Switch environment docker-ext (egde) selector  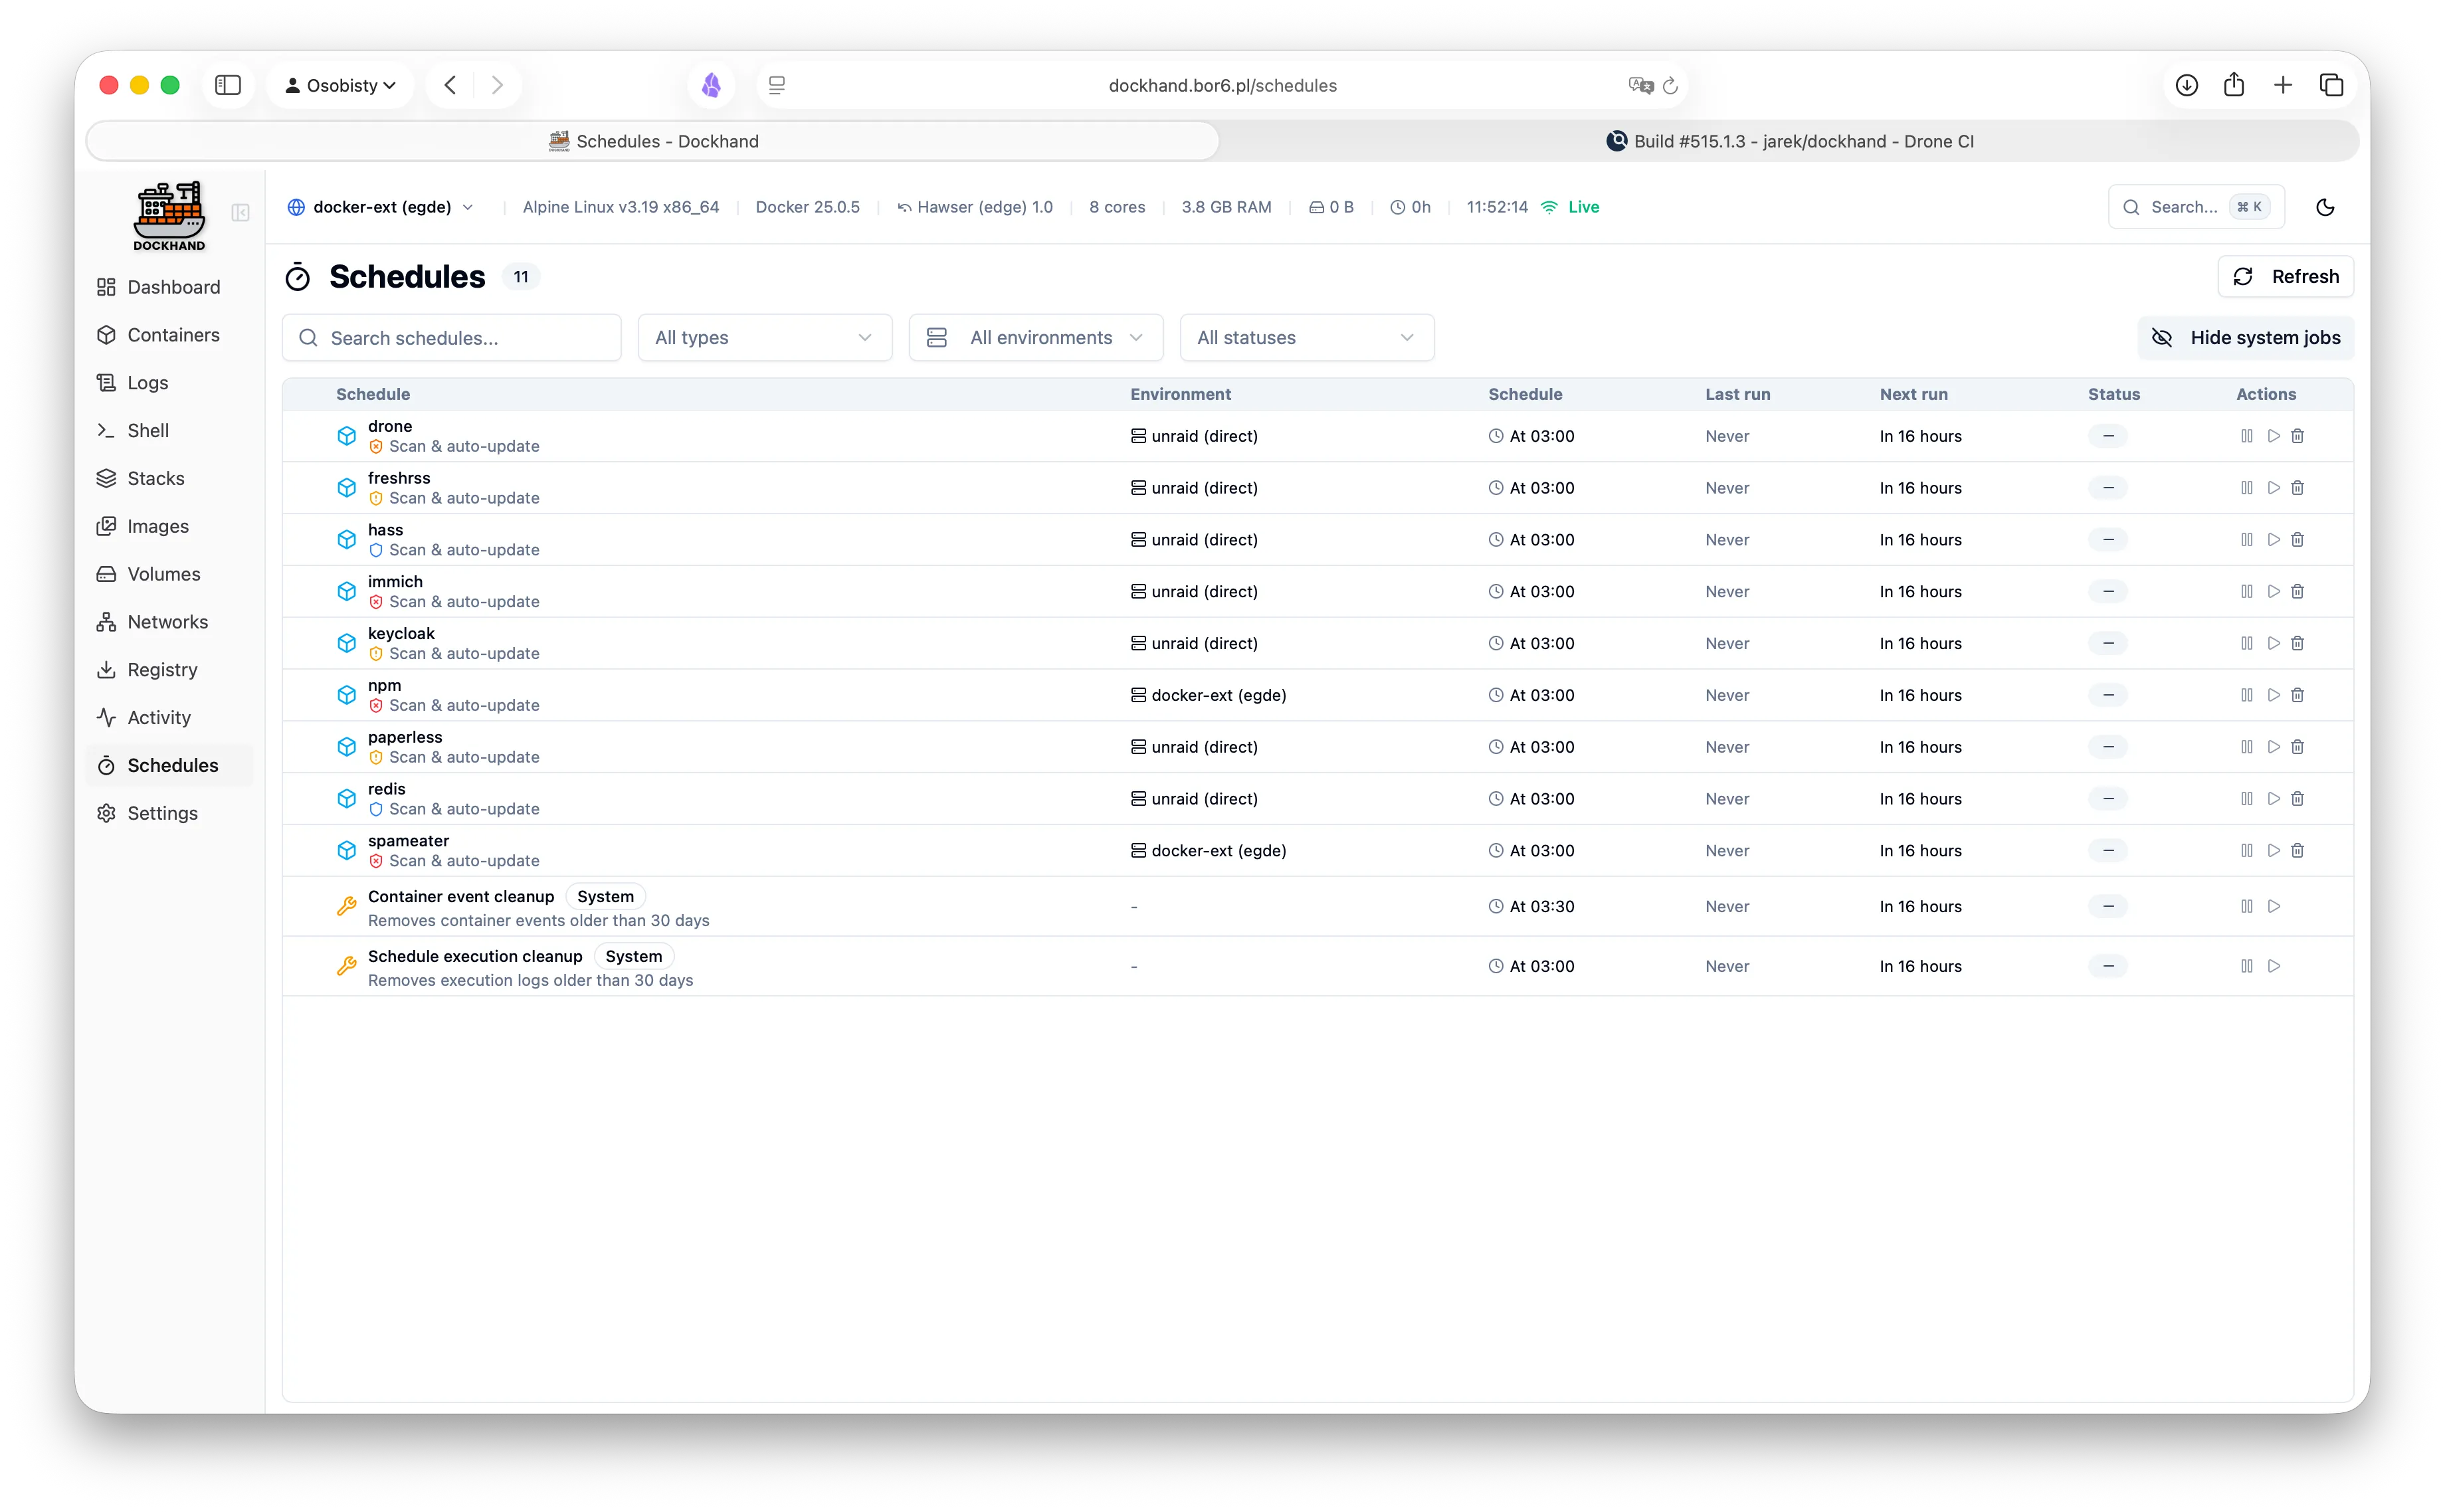click(381, 207)
